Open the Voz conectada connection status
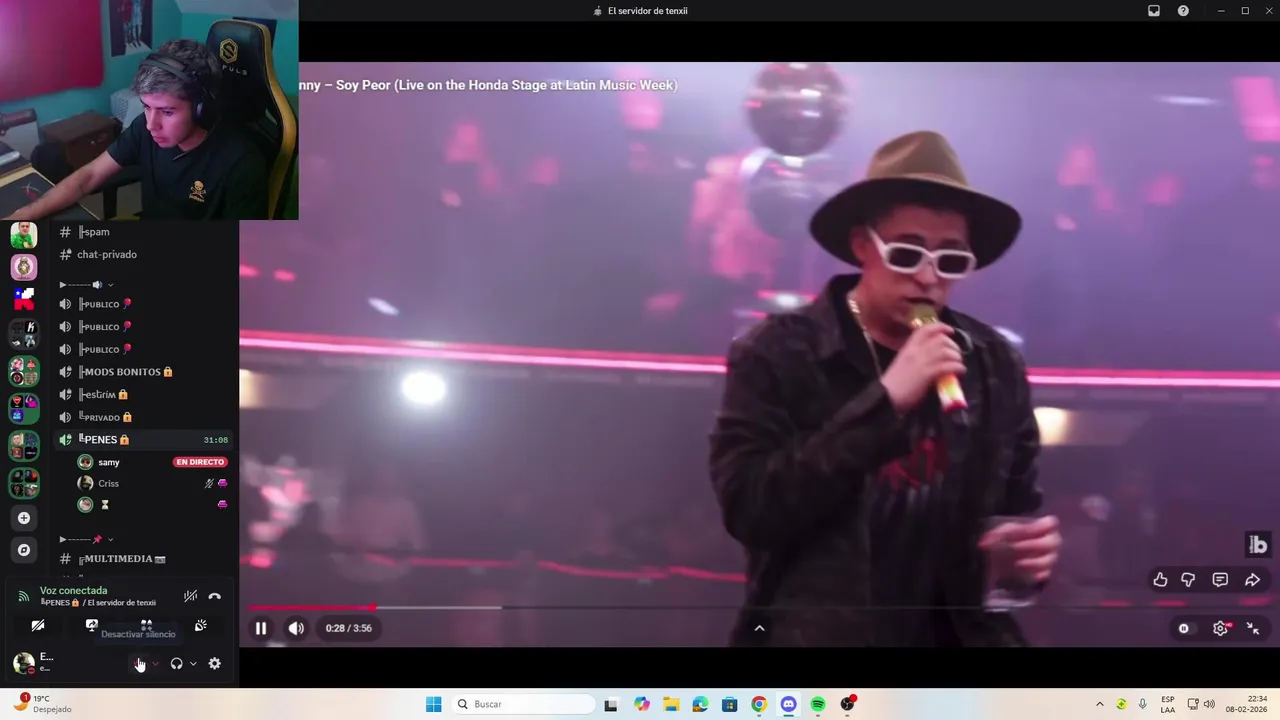This screenshot has height=720, width=1280. click(x=73, y=590)
